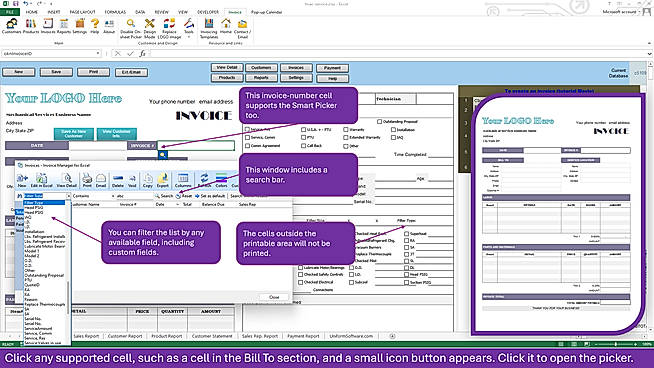Click the Save button on the sheet
This screenshot has height=368, width=654.
(x=56, y=72)
